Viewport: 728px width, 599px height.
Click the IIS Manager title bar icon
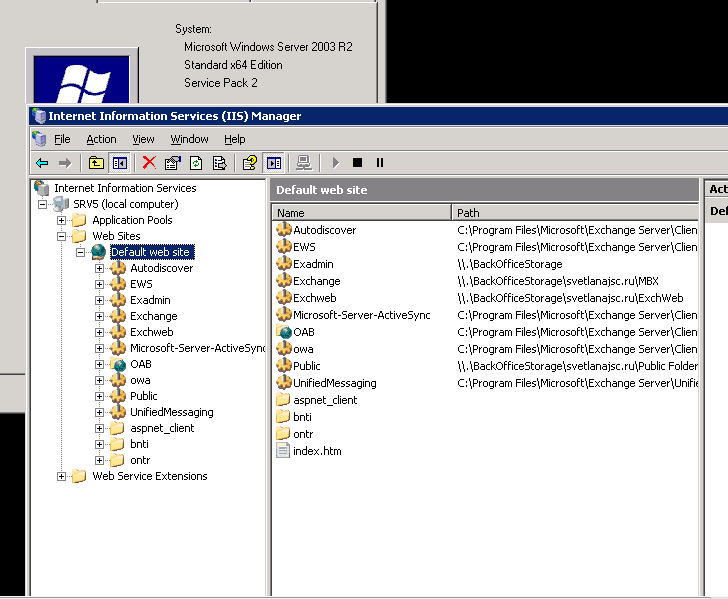39,116
